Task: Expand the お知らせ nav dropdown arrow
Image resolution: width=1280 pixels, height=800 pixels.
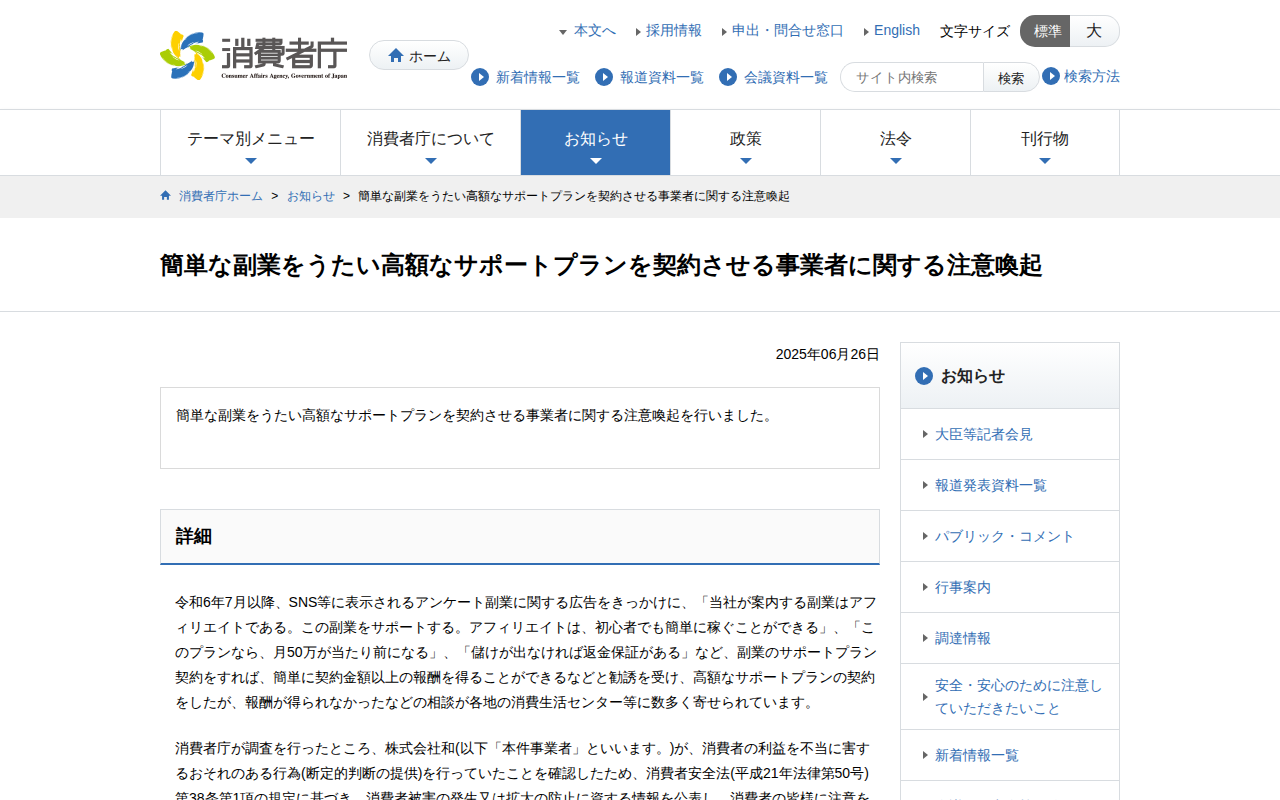Action: 596,161
